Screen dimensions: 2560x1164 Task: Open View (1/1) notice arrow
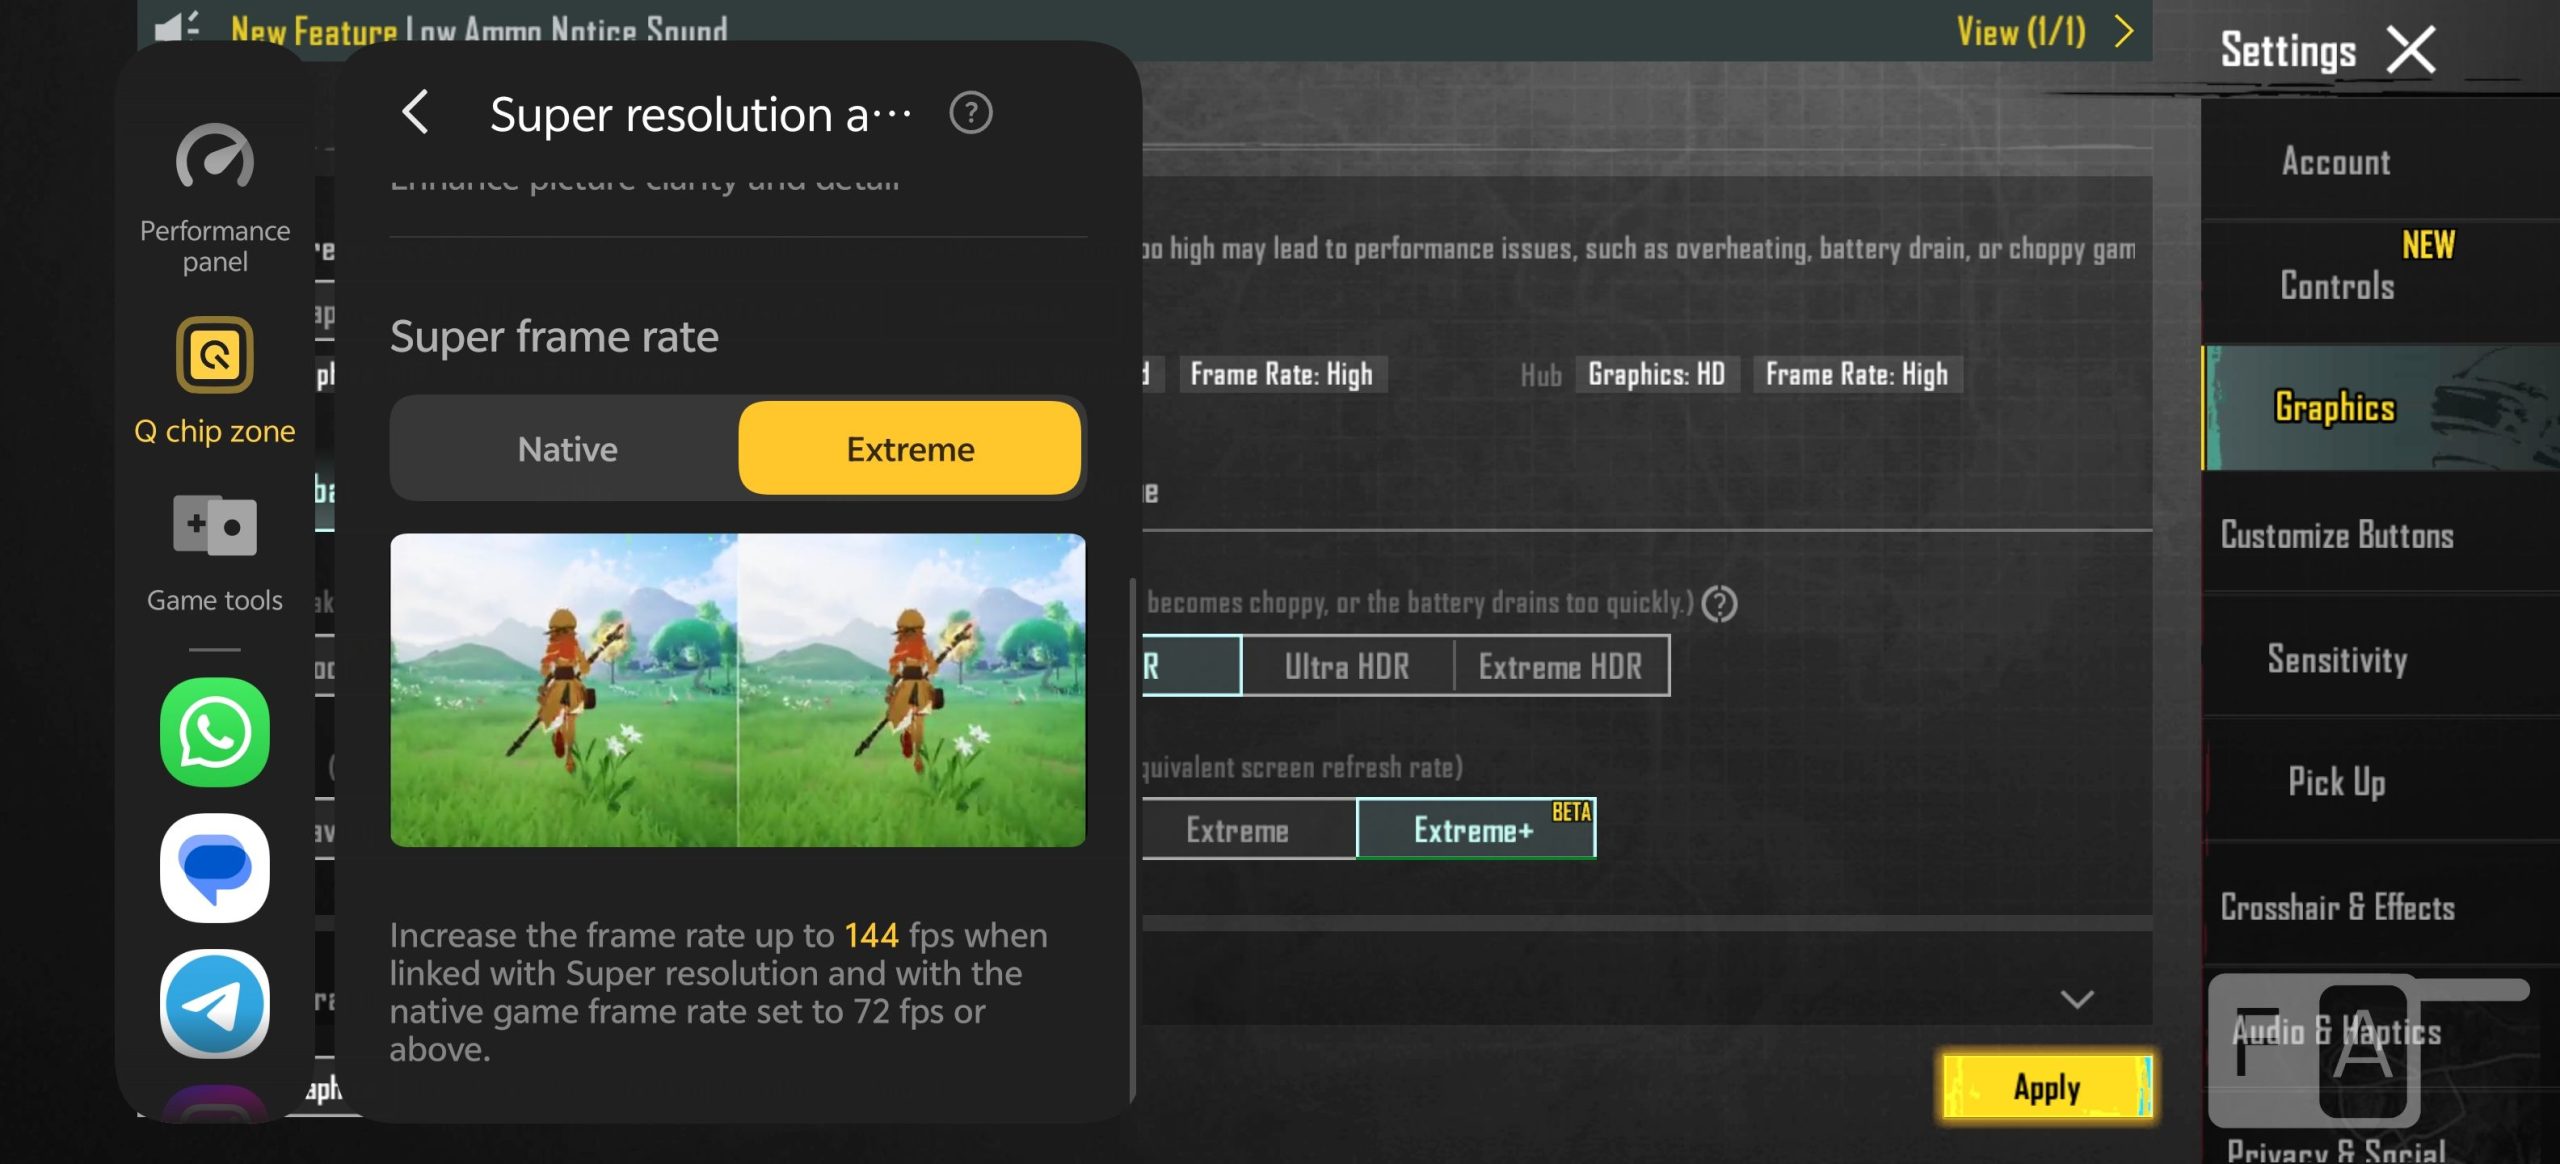click(x=2124, y=32)
